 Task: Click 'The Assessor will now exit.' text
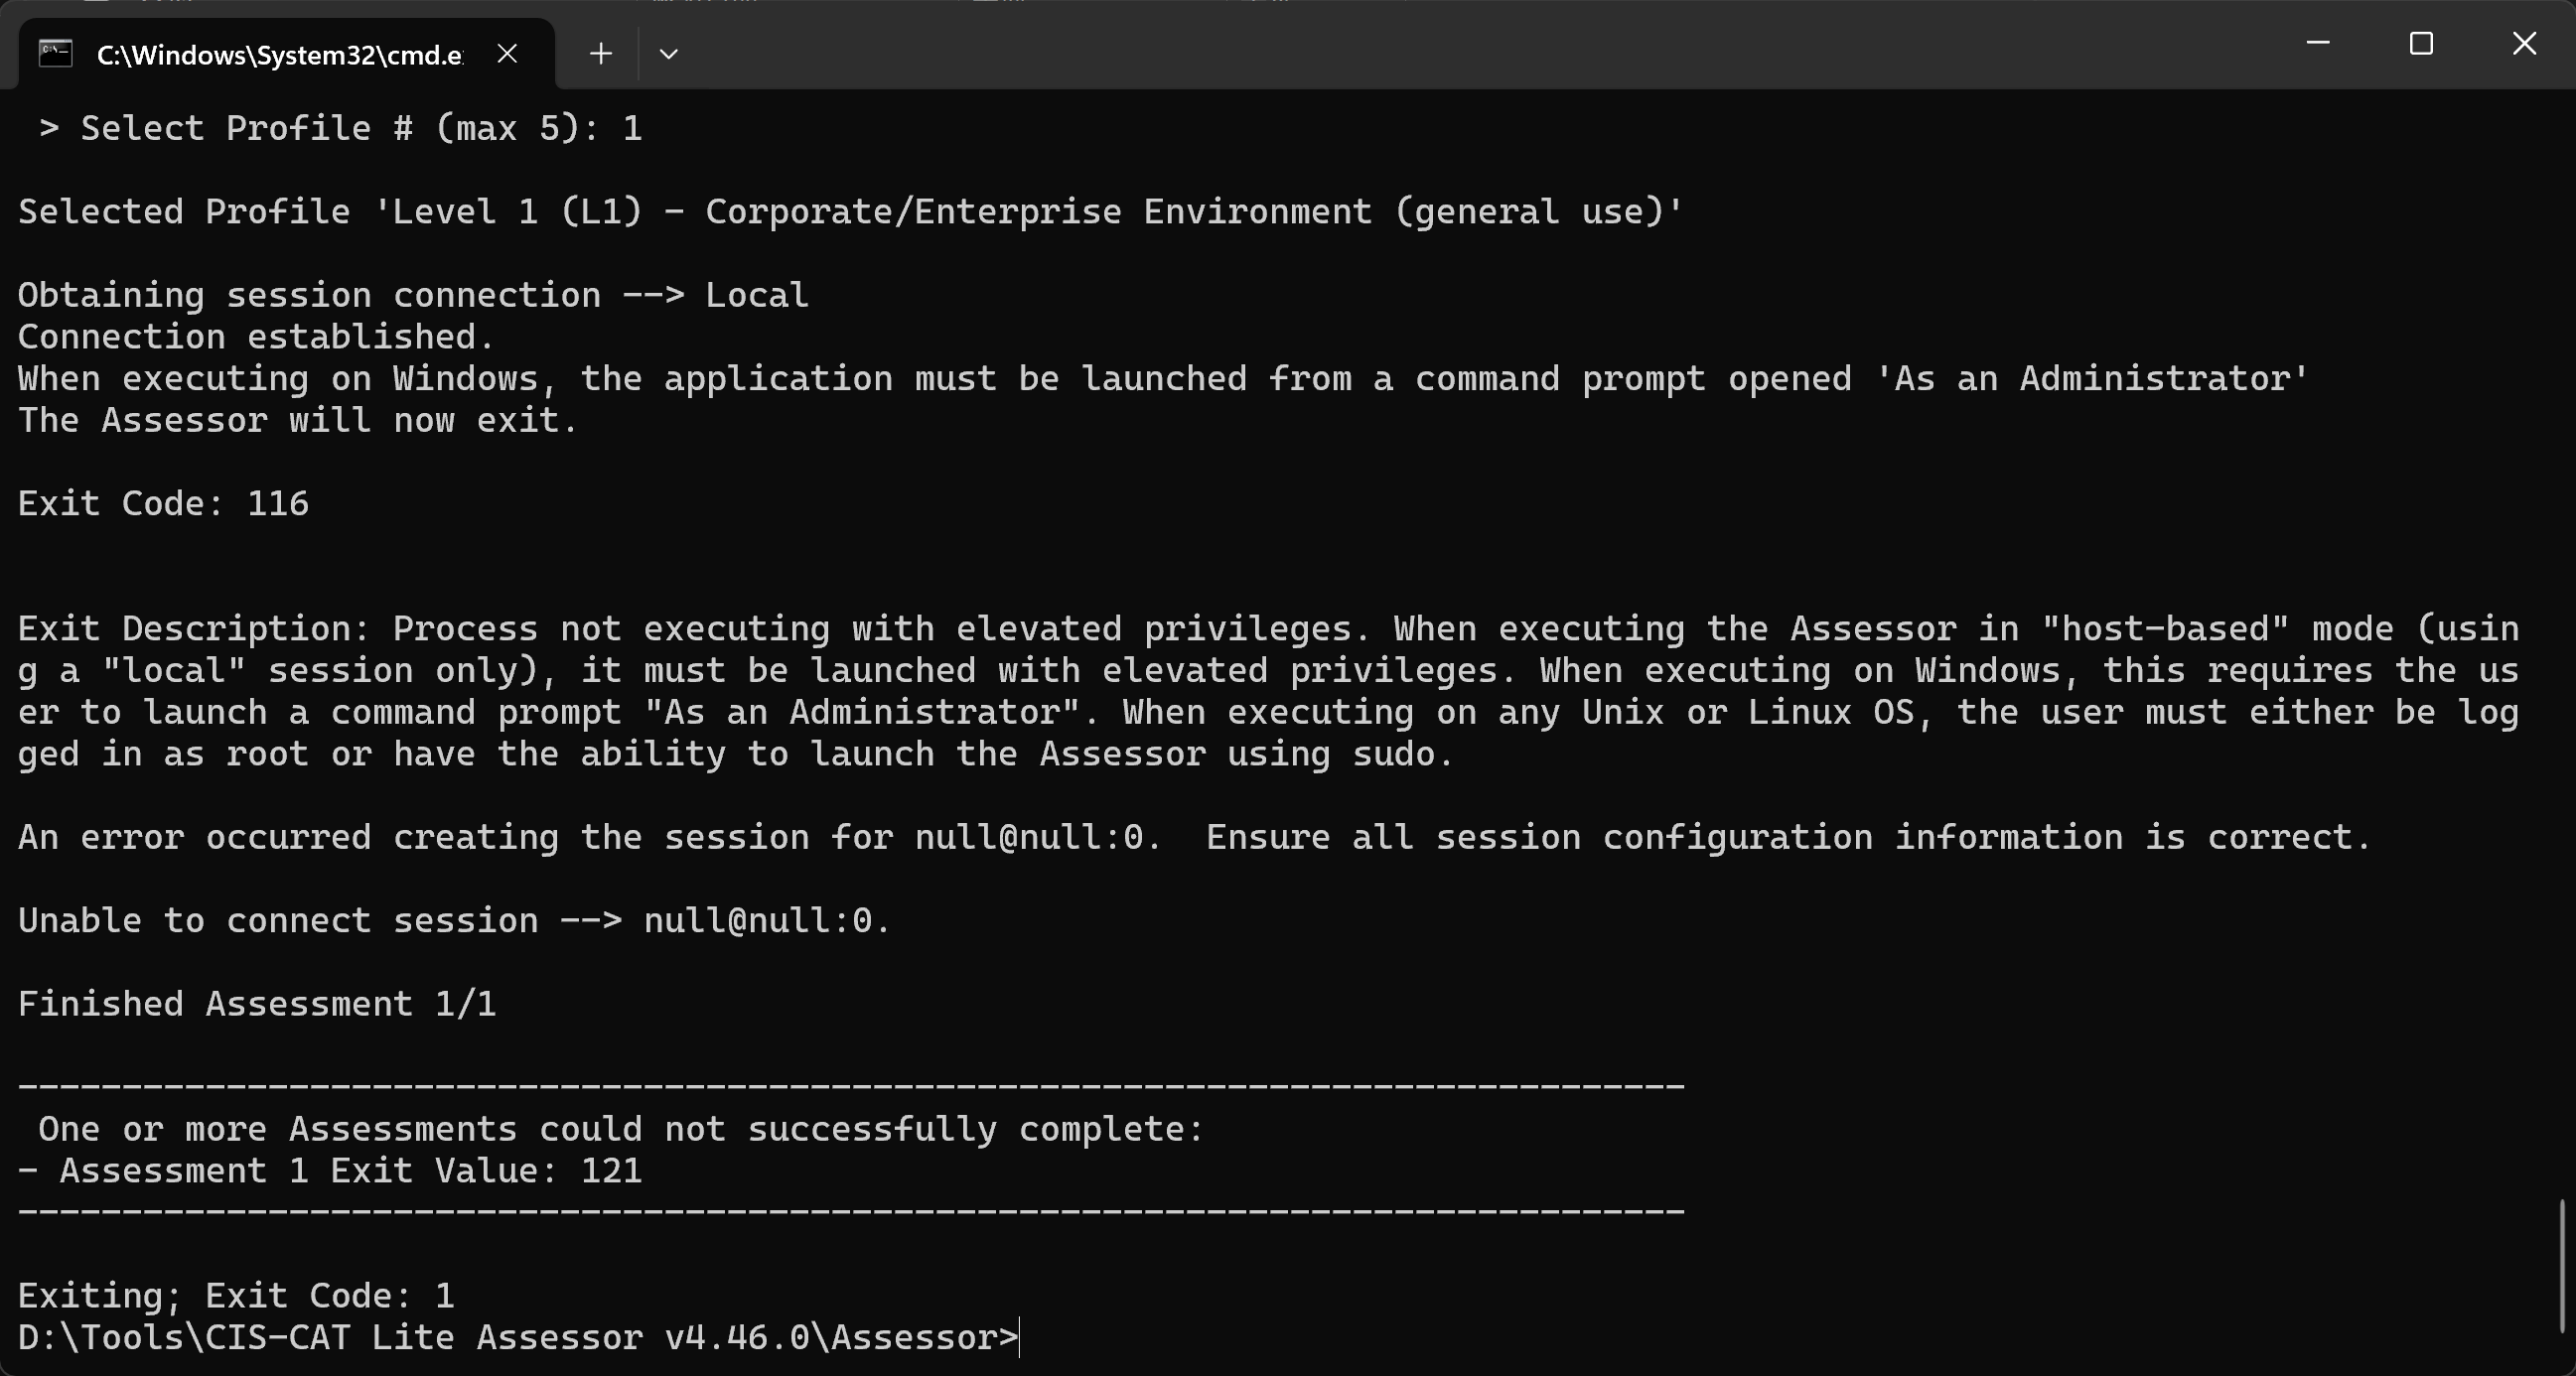298,420
